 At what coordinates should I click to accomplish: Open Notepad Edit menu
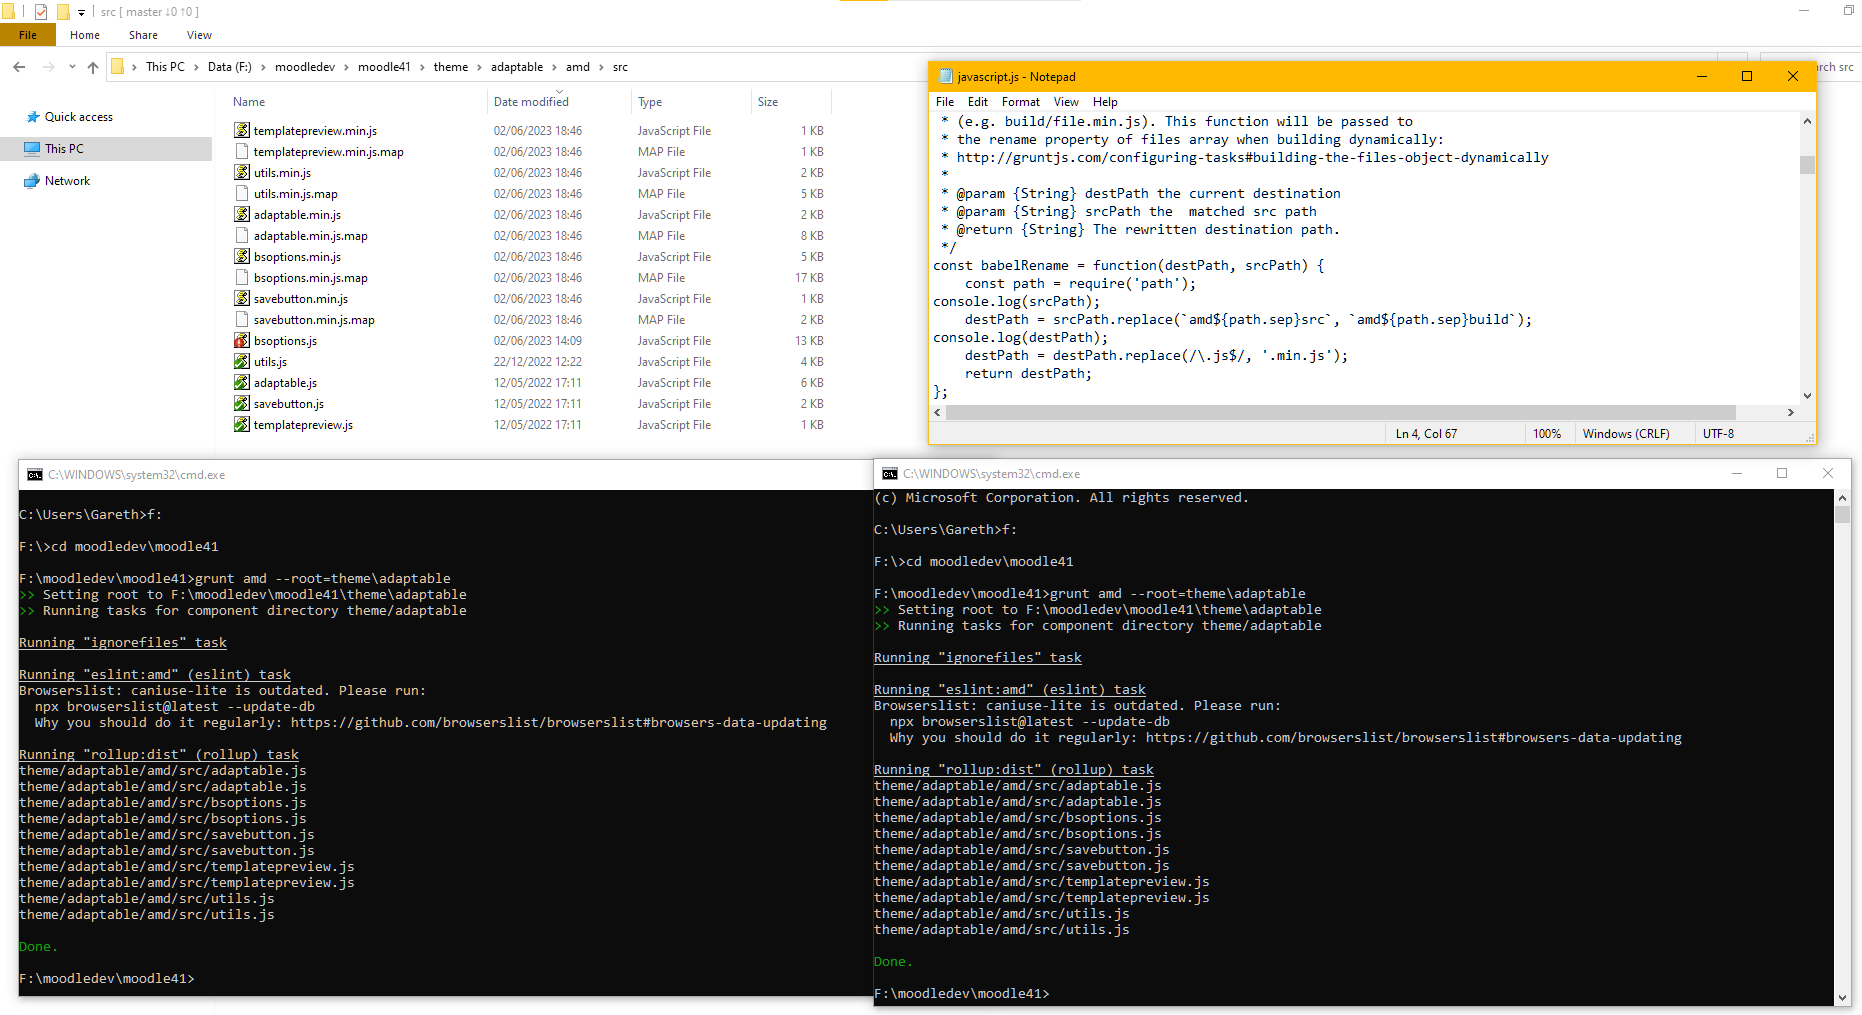tap(977, 102)
